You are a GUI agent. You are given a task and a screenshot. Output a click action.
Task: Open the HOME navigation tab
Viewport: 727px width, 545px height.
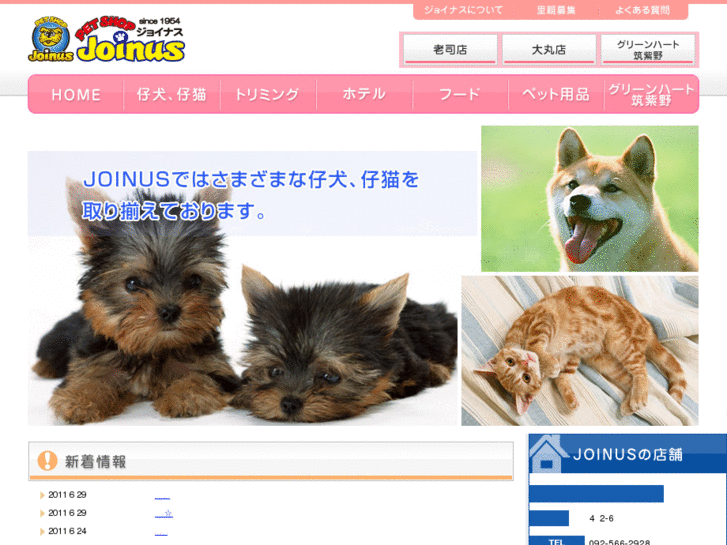click(76, 94)
